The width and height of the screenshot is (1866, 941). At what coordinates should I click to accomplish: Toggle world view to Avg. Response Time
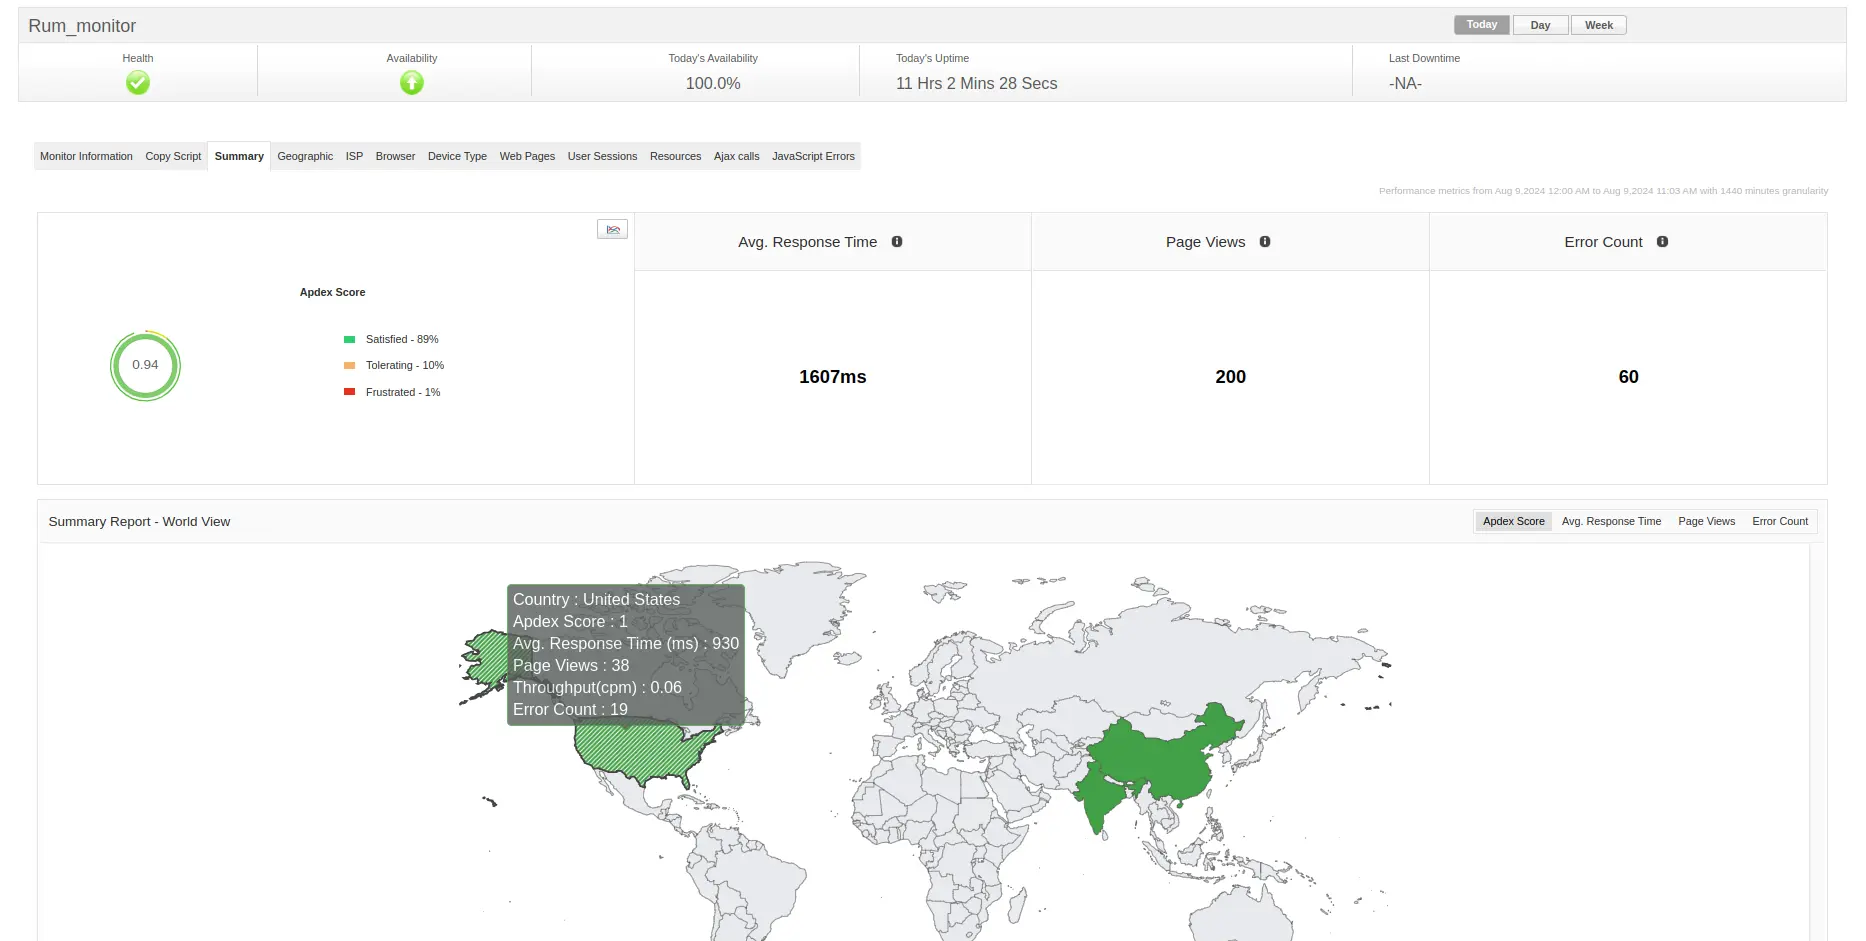point(1611,521)
